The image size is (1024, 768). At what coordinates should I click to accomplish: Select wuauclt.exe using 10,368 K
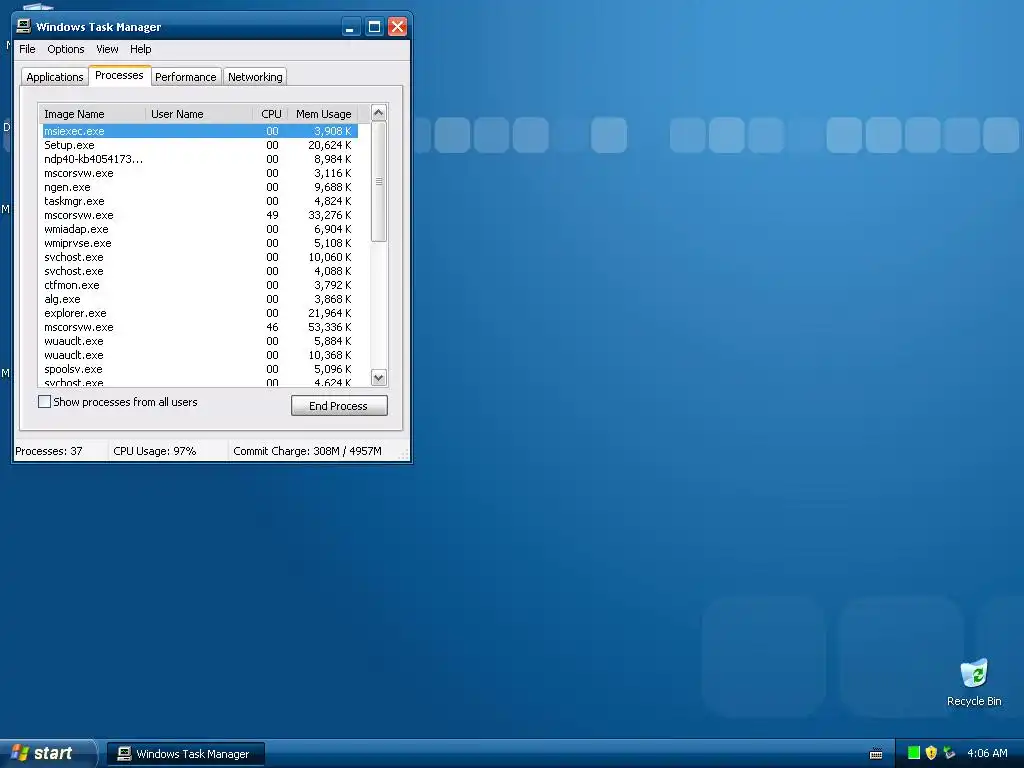[200, 355]
